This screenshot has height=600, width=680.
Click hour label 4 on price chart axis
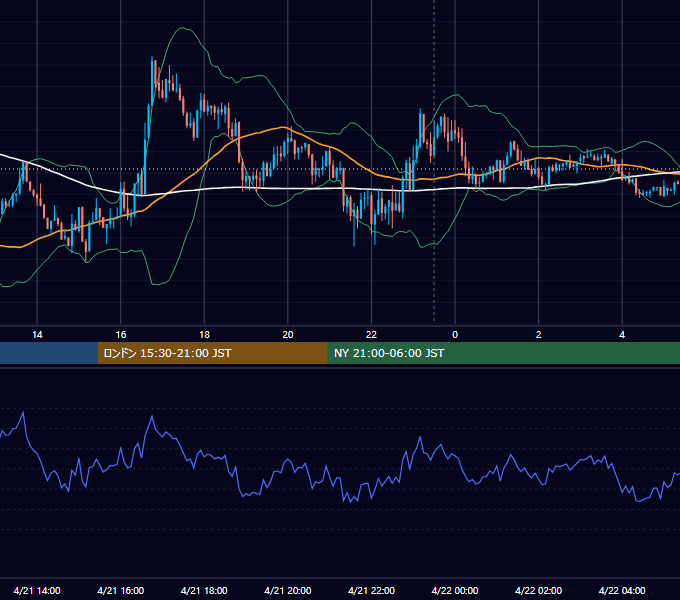coord(622,335)
